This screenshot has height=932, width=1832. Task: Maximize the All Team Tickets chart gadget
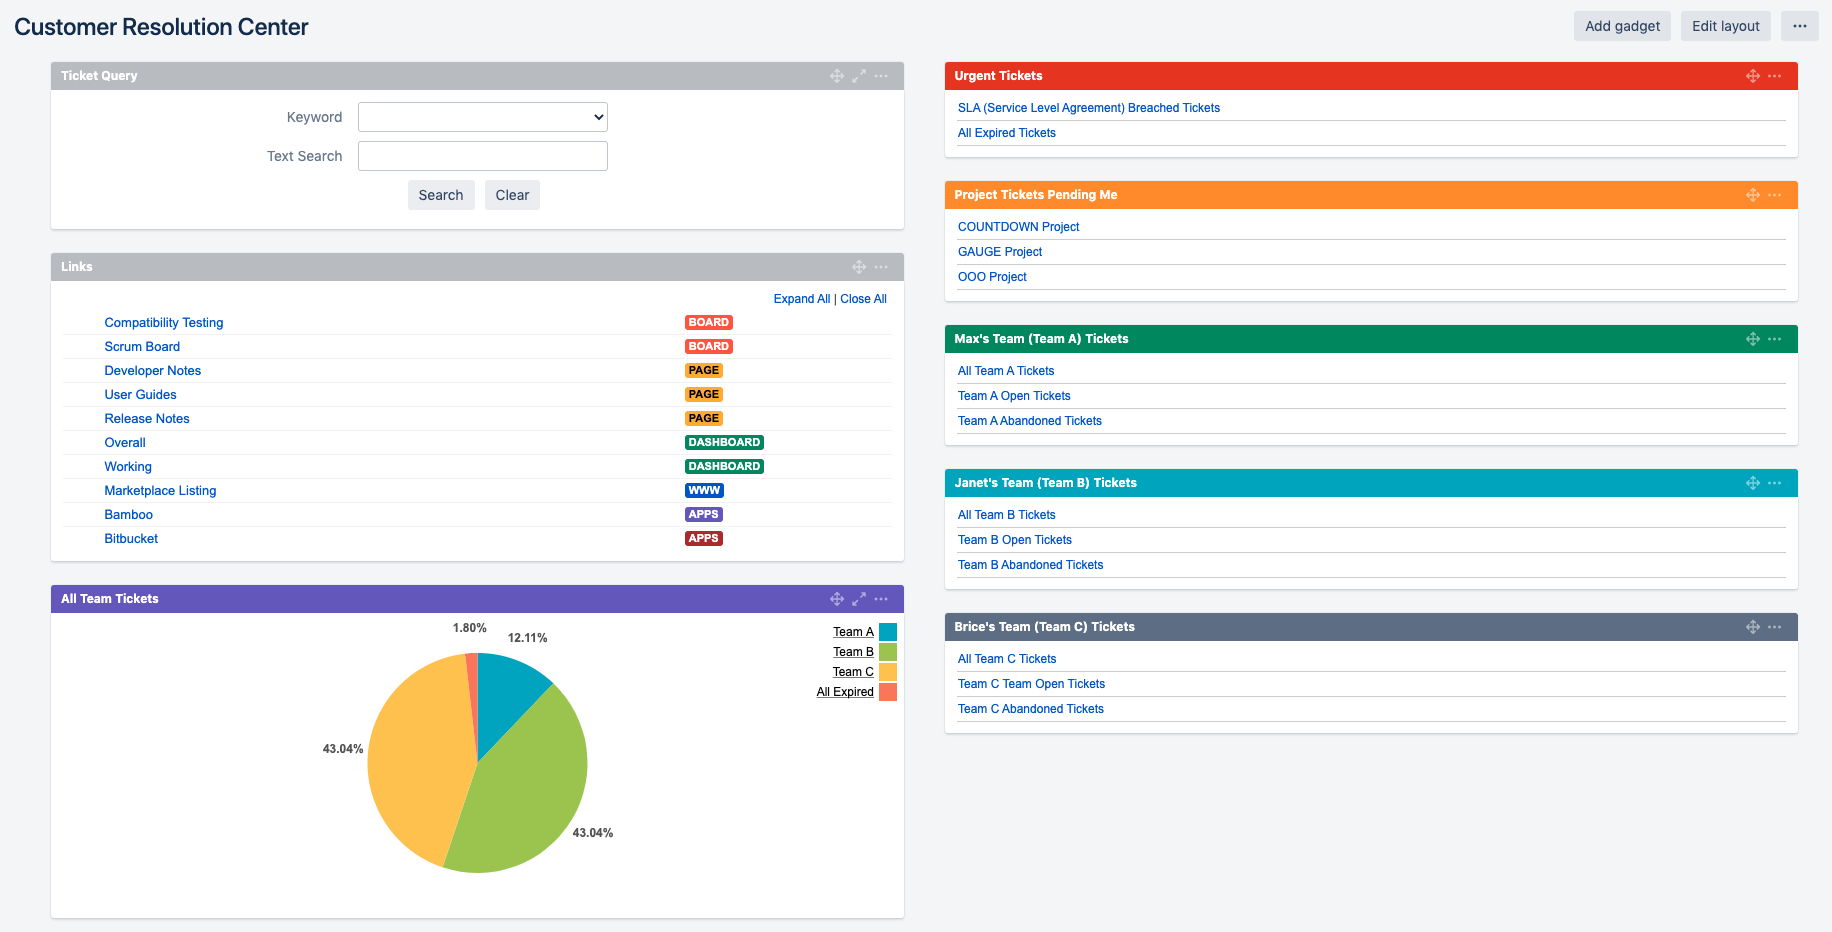point(859,599)
